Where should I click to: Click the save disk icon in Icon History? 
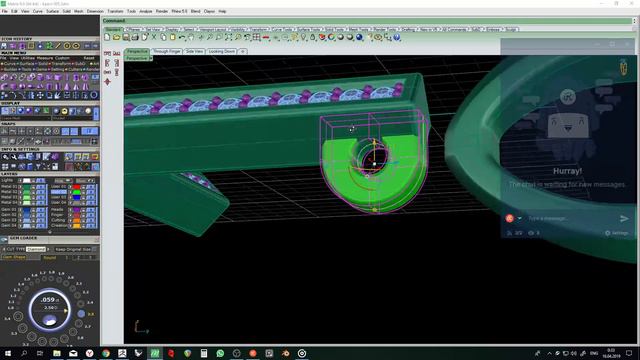pos(4,46)
